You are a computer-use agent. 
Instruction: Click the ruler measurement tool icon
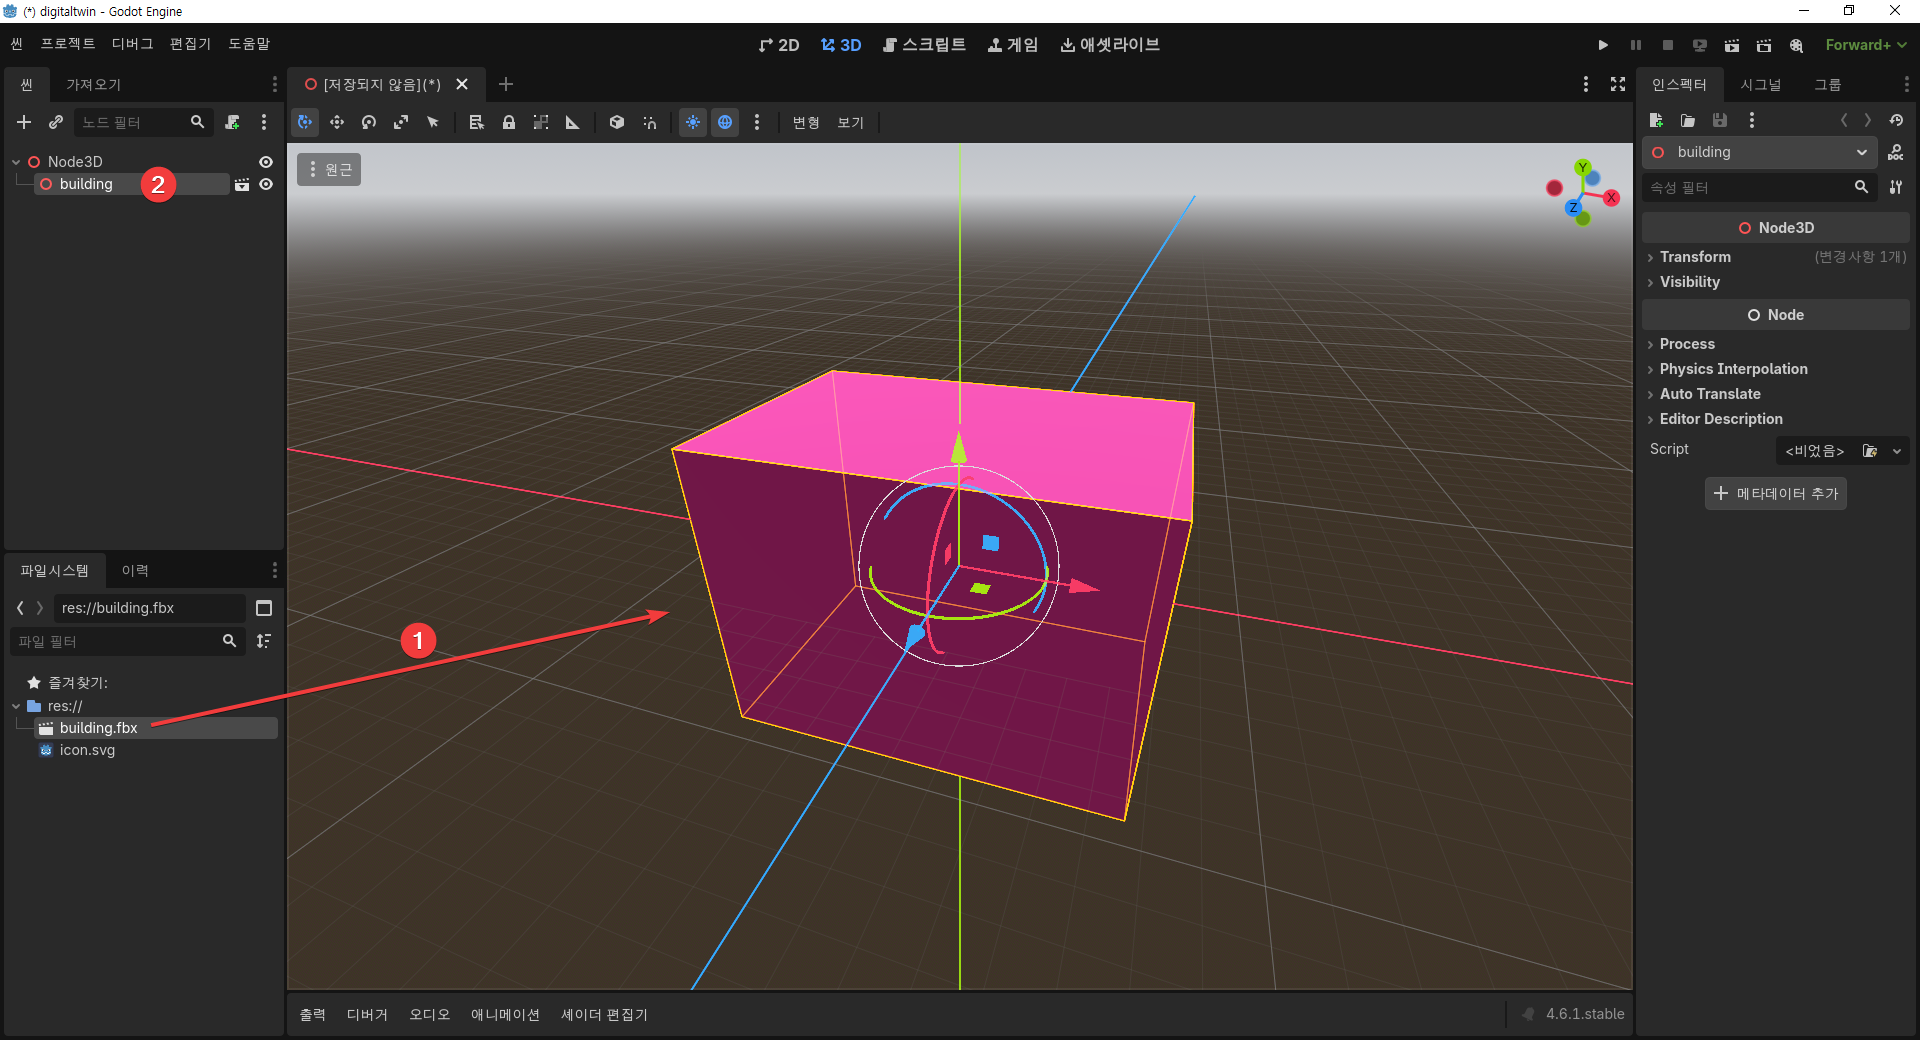pos(573,122)
